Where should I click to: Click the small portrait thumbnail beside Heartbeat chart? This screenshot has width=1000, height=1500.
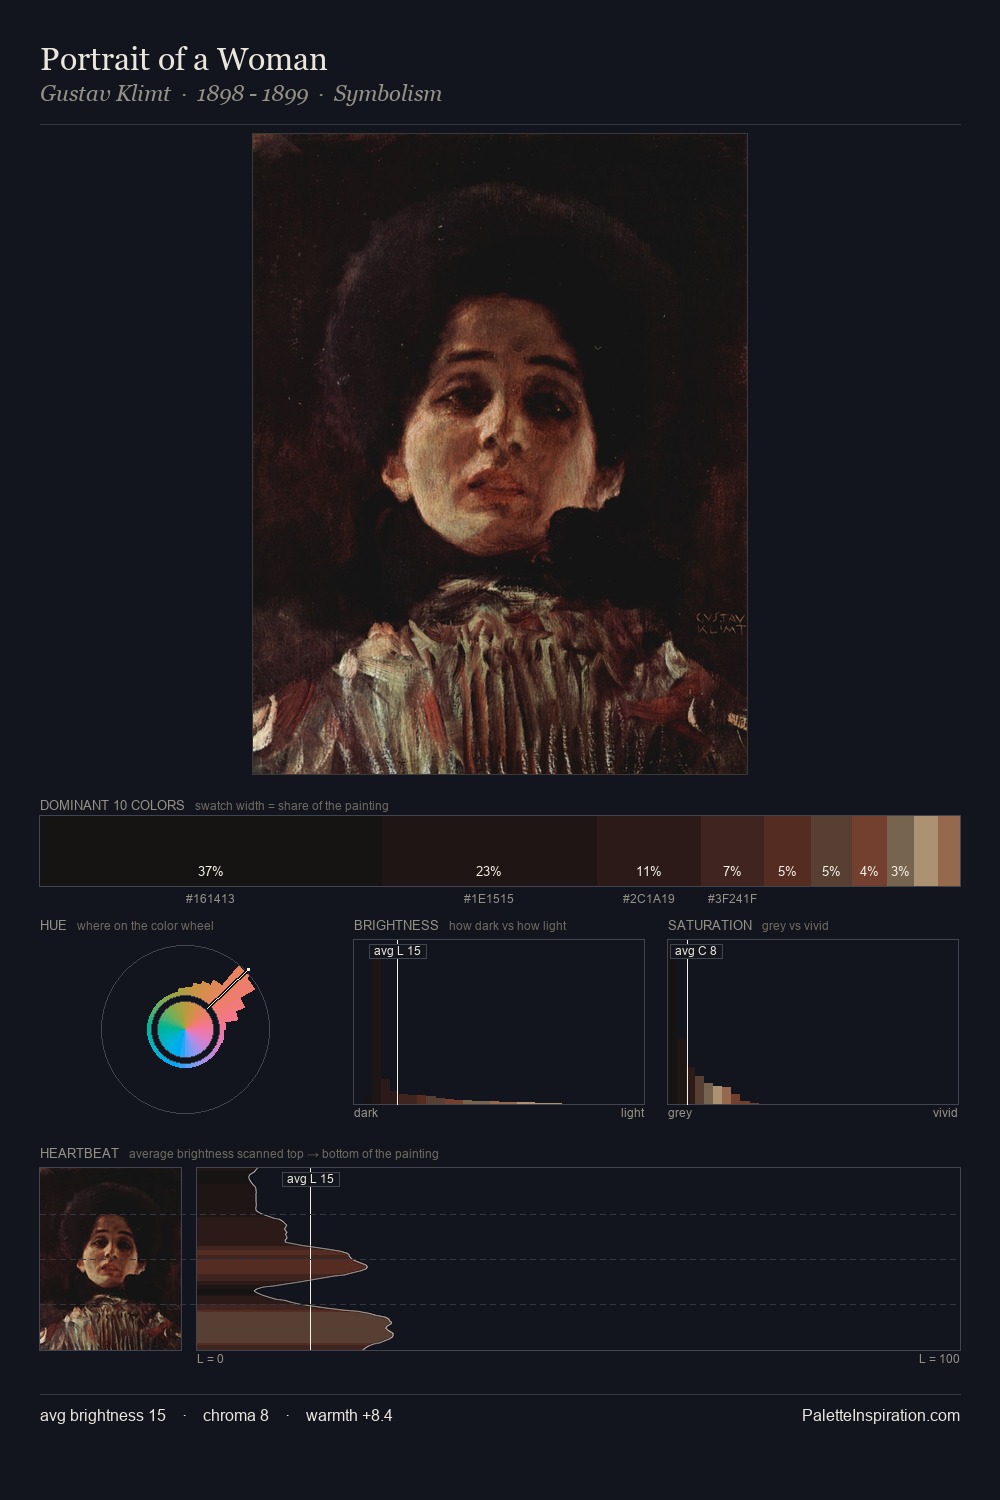(111, 1259)
